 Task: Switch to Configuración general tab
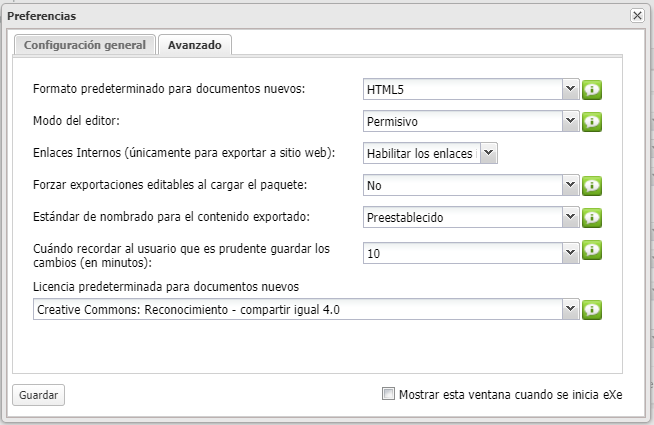[x=85, y=45]
